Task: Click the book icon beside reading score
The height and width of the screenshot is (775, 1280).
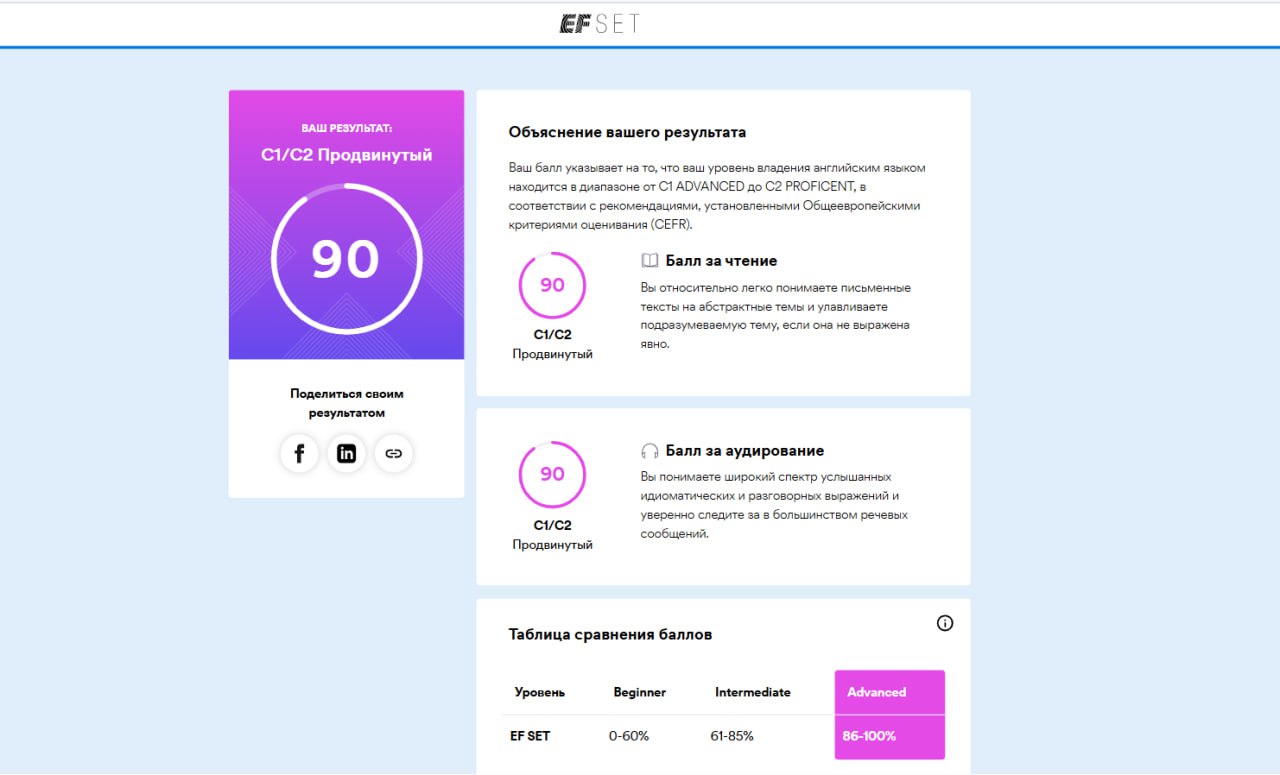Action: click(x=649, y=261)
